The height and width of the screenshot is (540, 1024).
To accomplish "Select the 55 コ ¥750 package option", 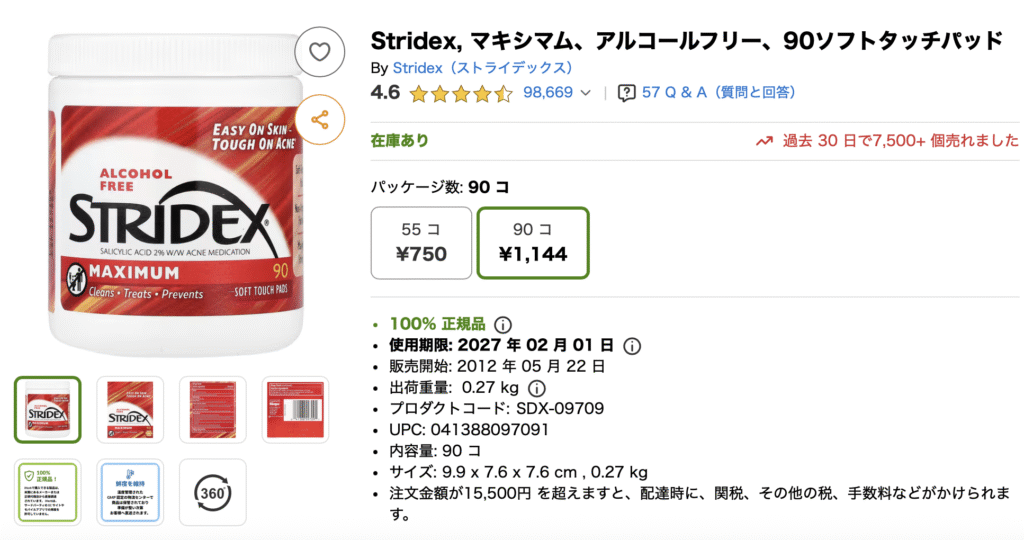I will pos(421,242).
